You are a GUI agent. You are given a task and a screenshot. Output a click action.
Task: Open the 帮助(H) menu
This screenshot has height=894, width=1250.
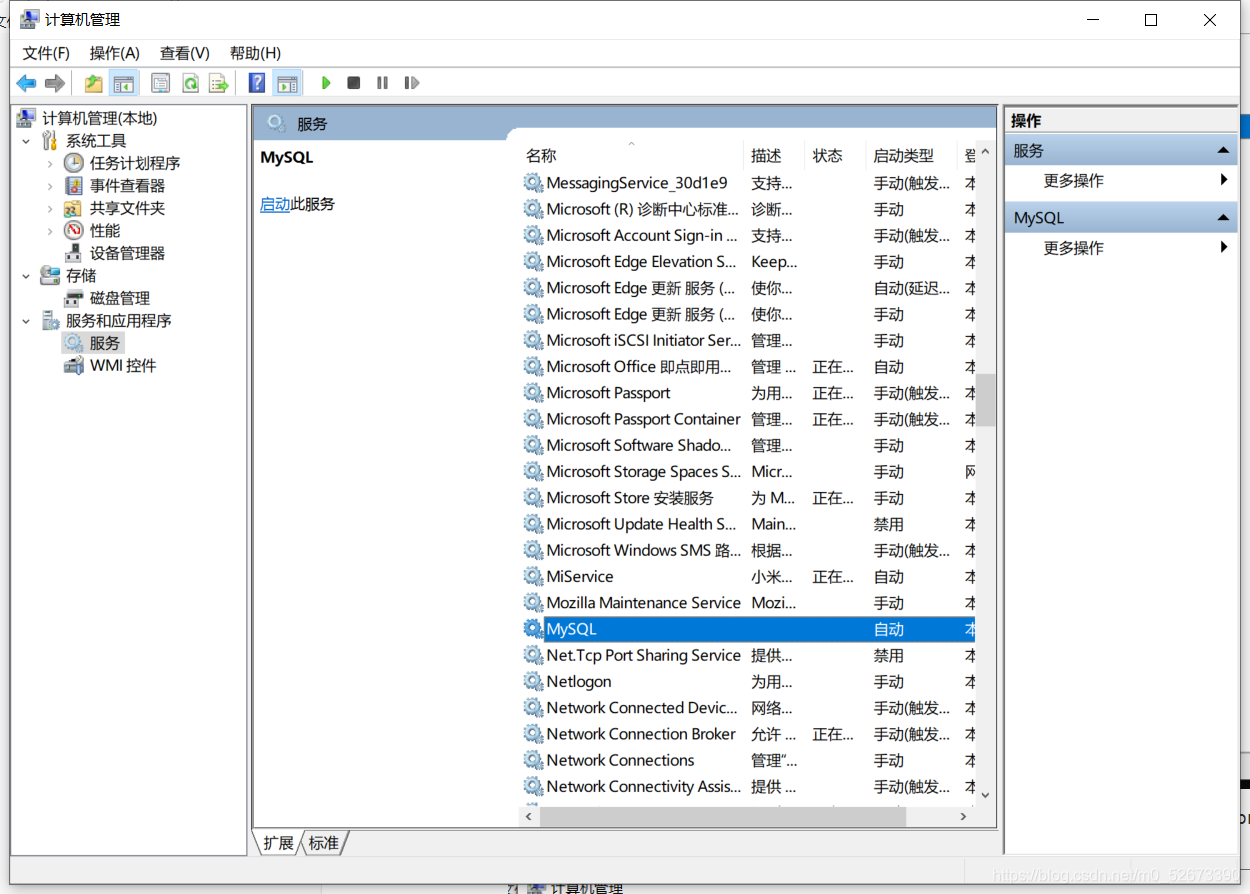[x=255, y=53]
